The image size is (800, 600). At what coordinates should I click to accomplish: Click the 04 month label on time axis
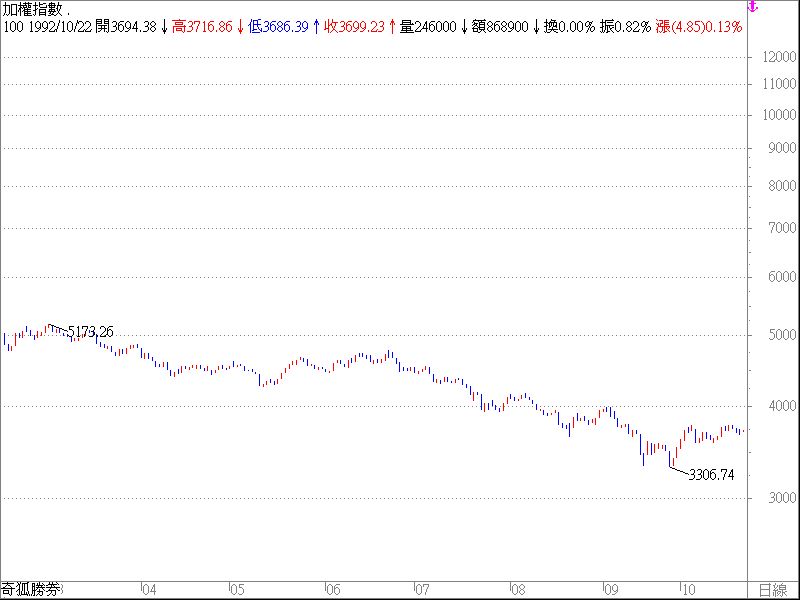149,590
